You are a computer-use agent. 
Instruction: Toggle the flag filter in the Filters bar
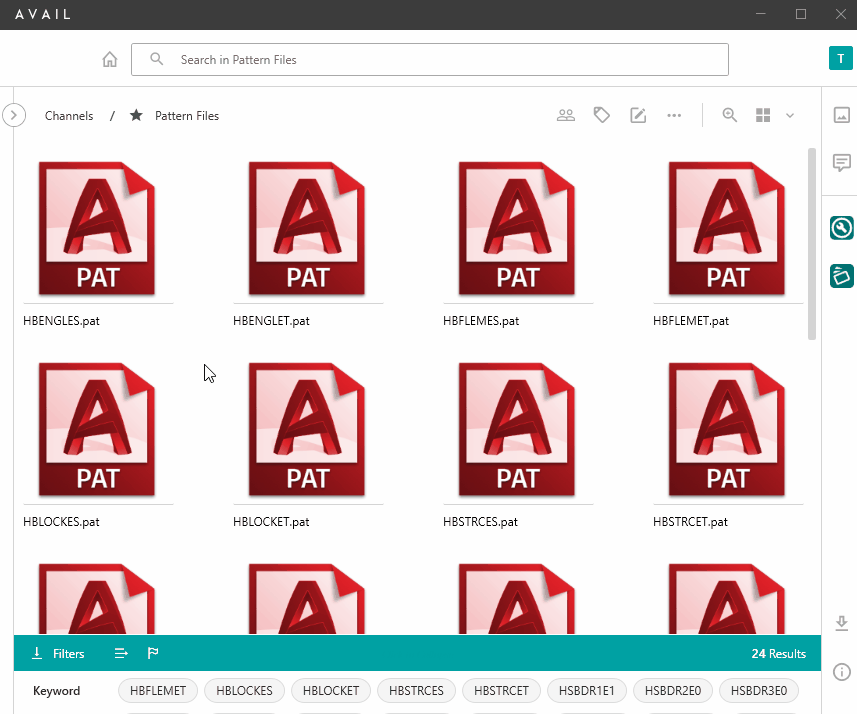(x=152, y=653)
